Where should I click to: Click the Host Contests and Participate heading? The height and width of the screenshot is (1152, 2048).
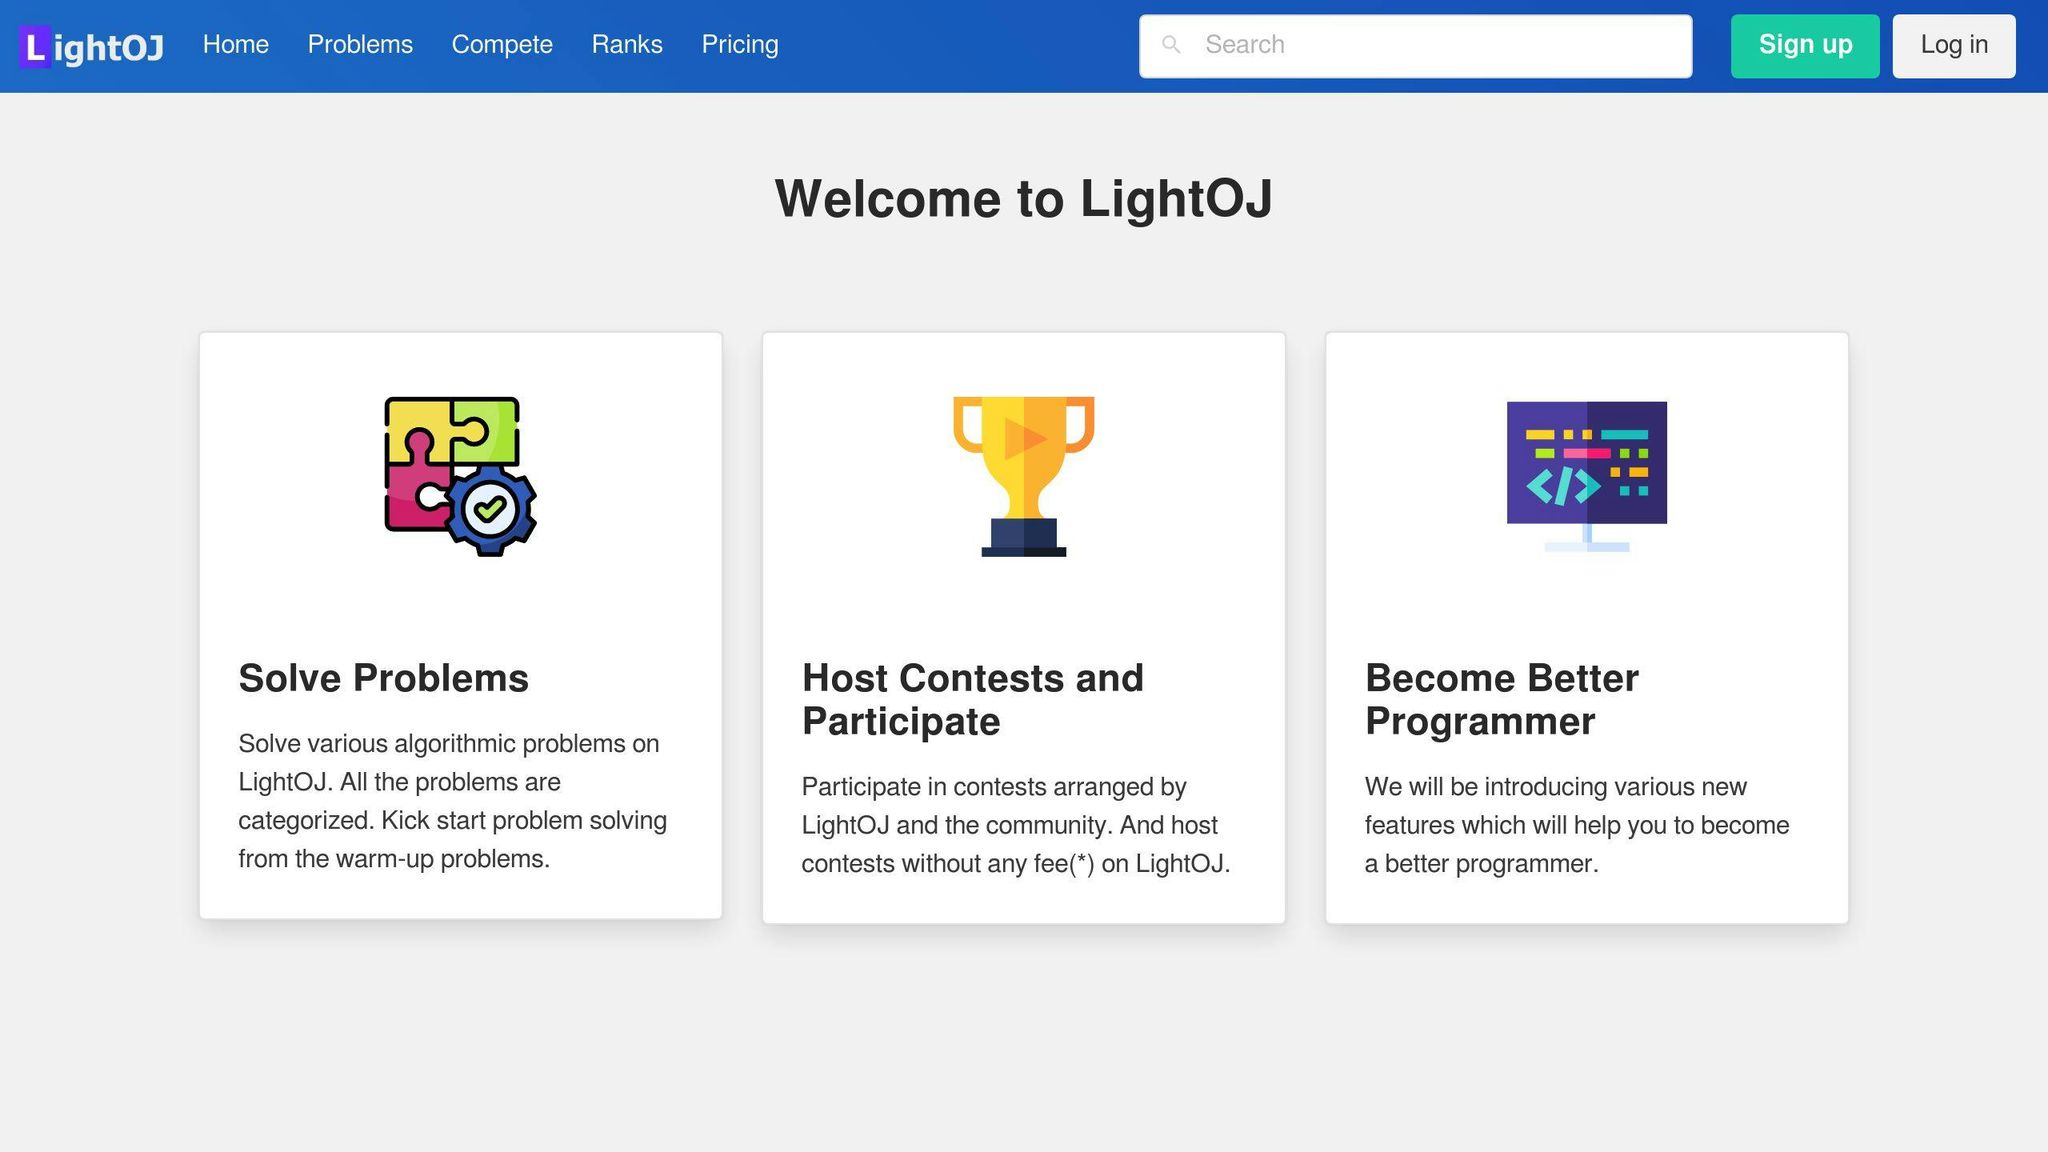[x=972, y=699]
